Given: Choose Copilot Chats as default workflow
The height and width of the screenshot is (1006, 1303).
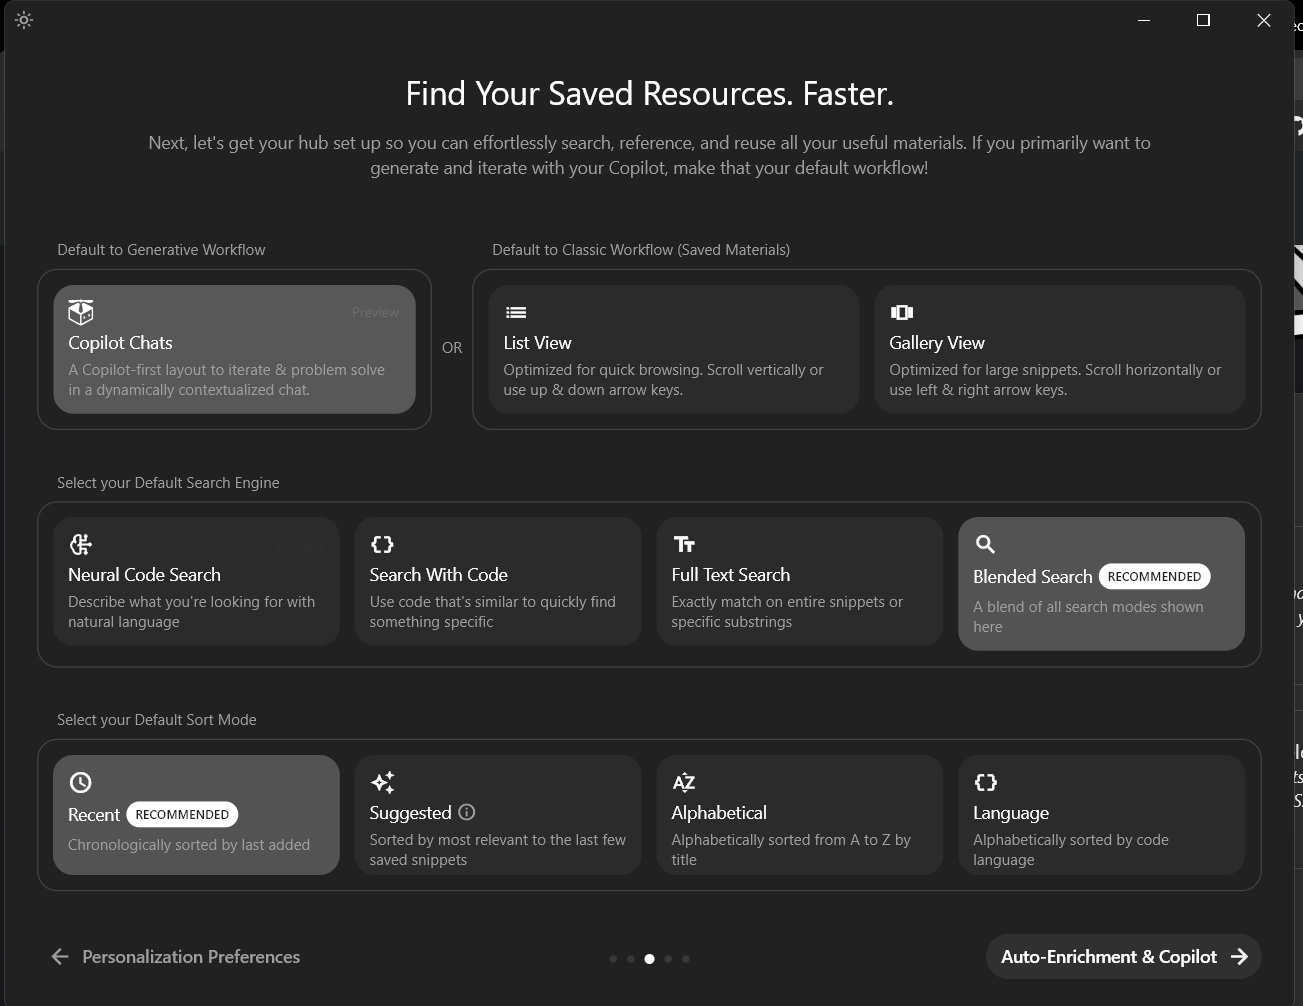Looking at the screenshot, I should point(234,348).
